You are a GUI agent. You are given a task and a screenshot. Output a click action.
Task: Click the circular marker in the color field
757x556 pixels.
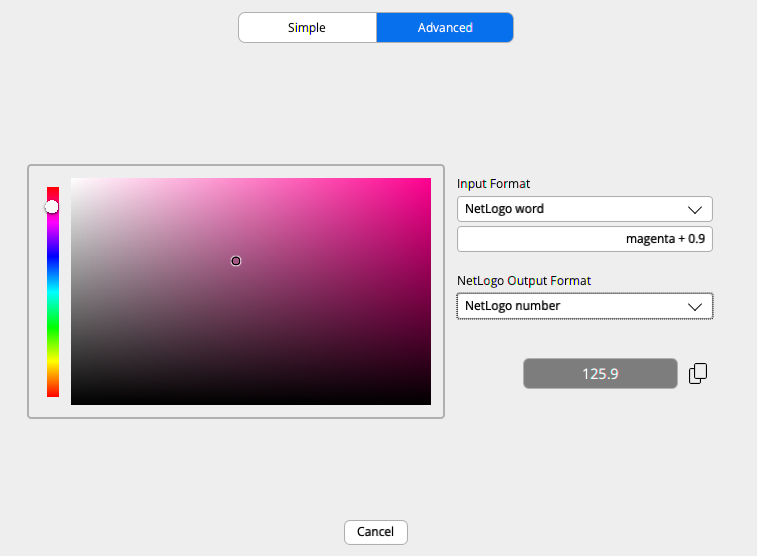236,261
